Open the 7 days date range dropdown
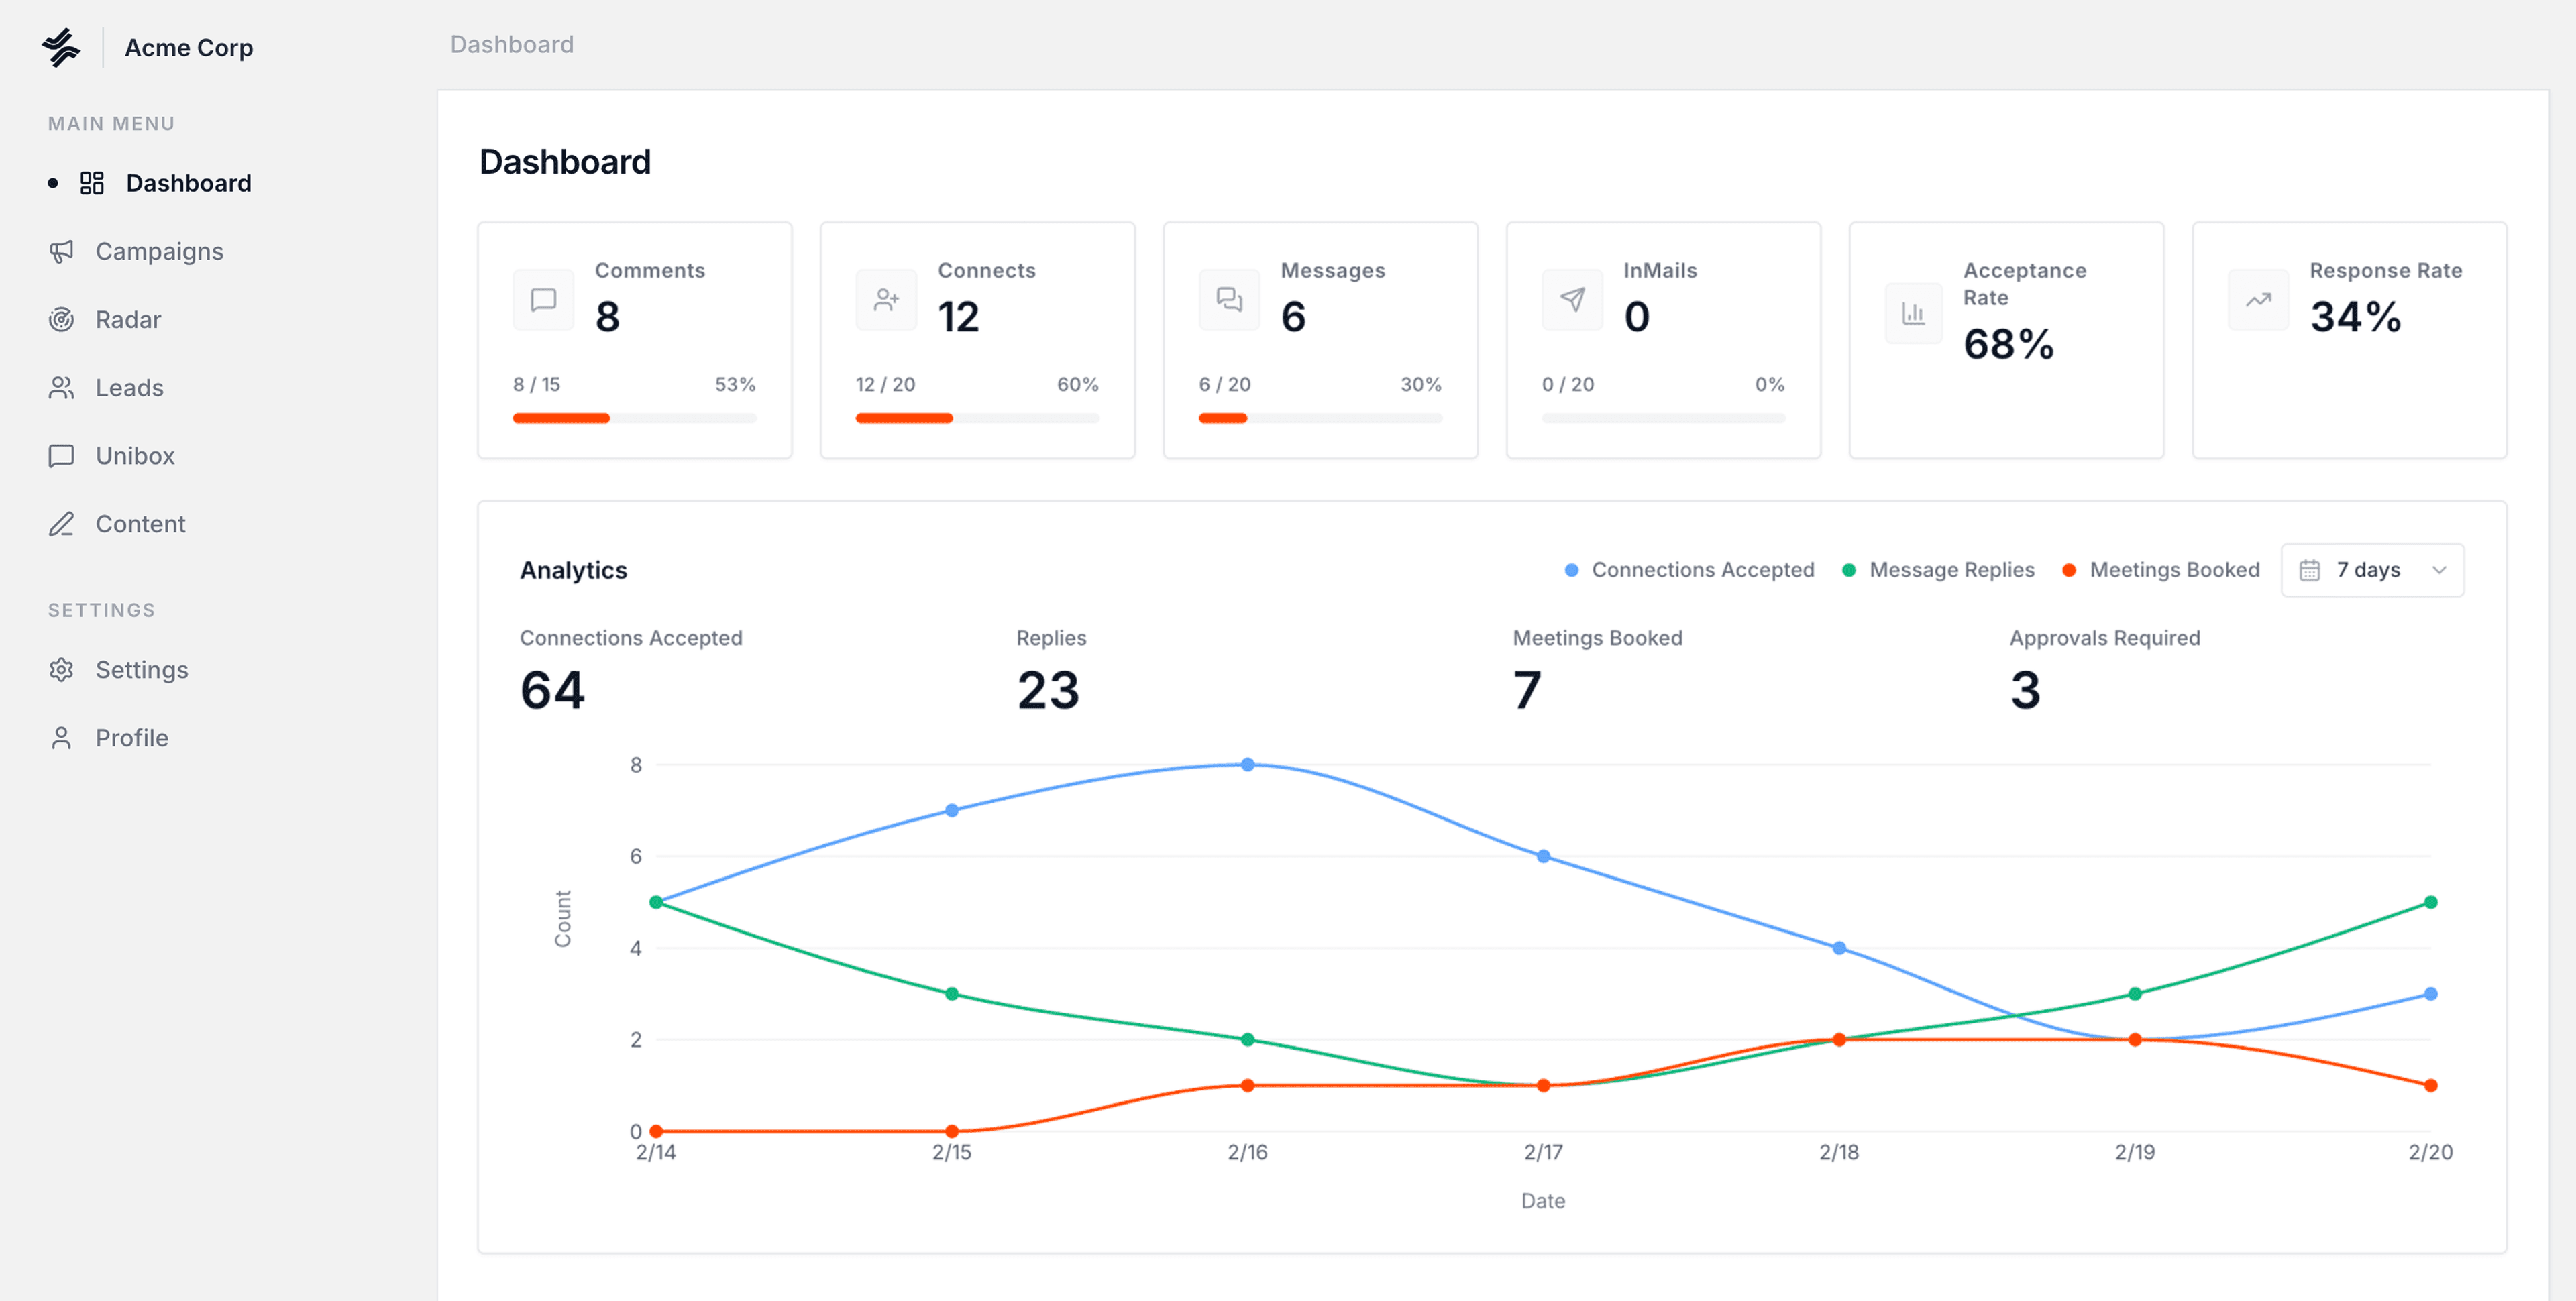The width and height of the screenshot is (2576, 1301). tap(2371, 569)
